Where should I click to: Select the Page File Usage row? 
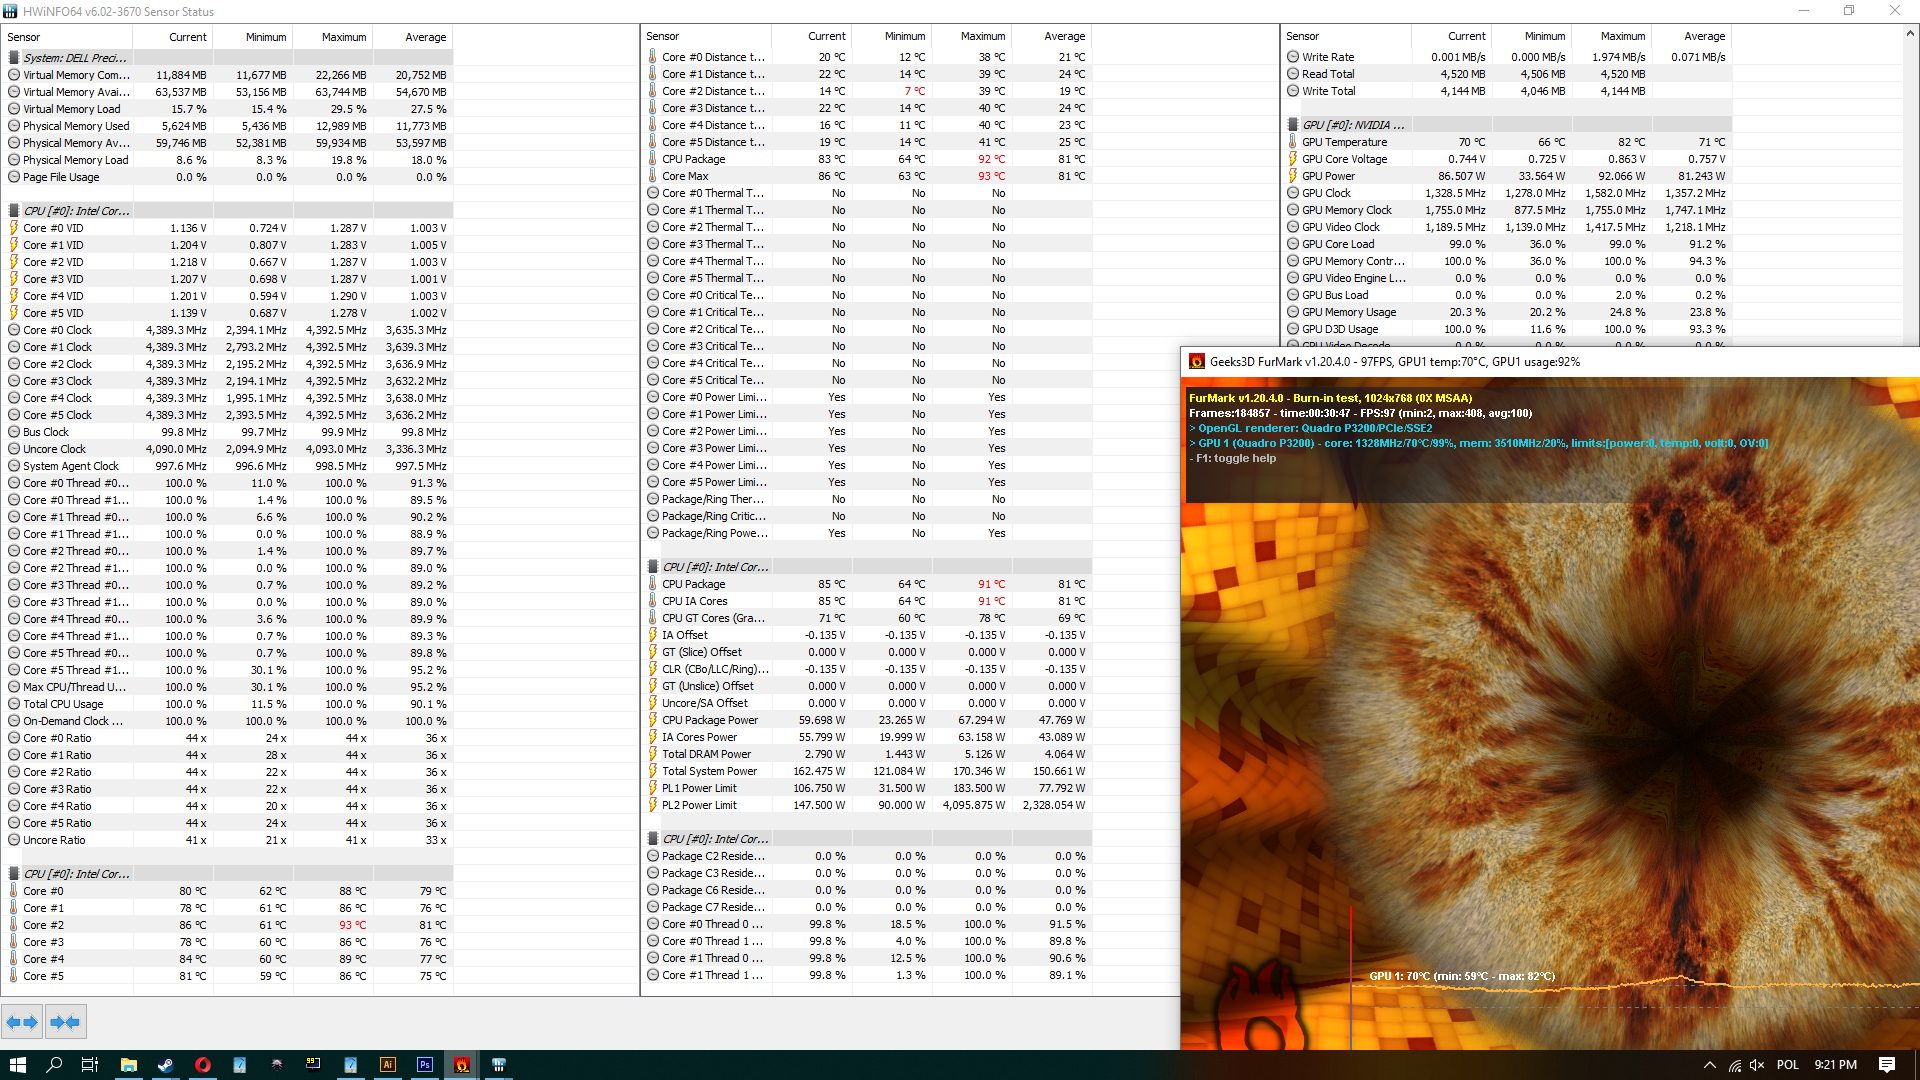(228, 177)
